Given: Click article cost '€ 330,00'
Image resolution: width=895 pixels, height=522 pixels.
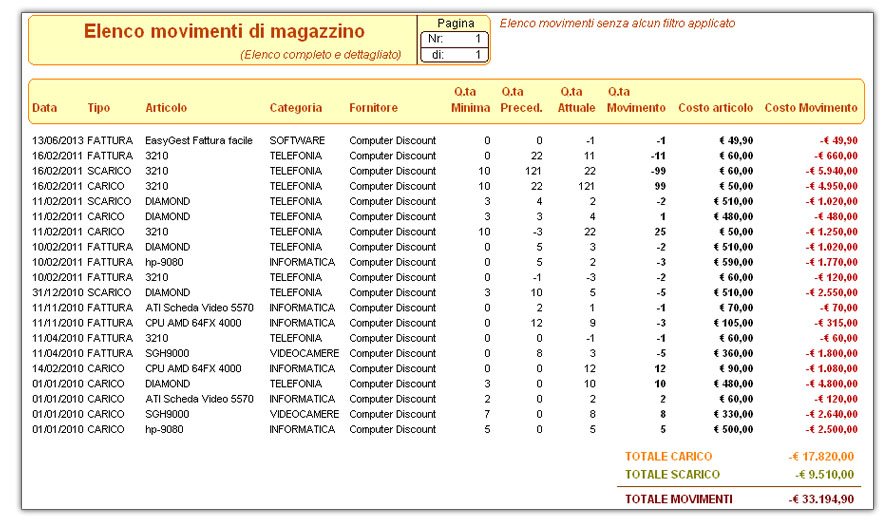Looking at the screenshot, I should [x=733, y=414].
